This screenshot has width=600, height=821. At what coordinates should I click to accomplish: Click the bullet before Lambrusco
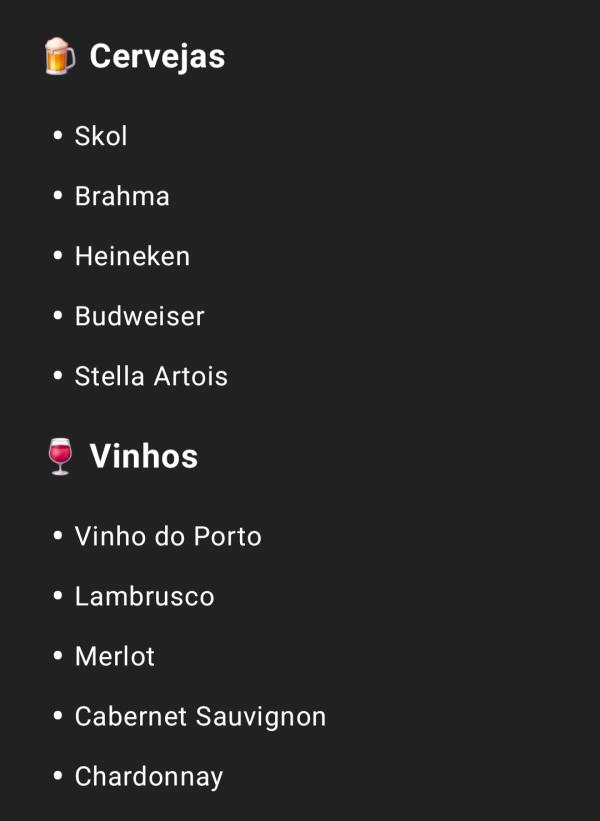[x=58, y=596]
